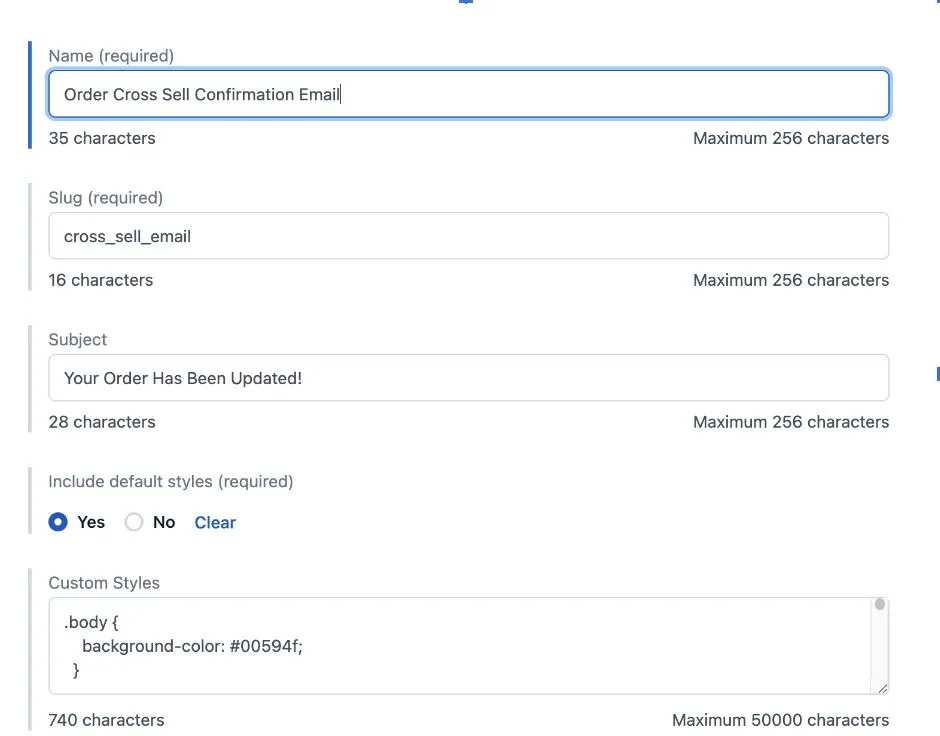Viewport: 940px width, 736px height.
Task: Click the Custom Styles textarea resize handle
Action: [882, 689]
